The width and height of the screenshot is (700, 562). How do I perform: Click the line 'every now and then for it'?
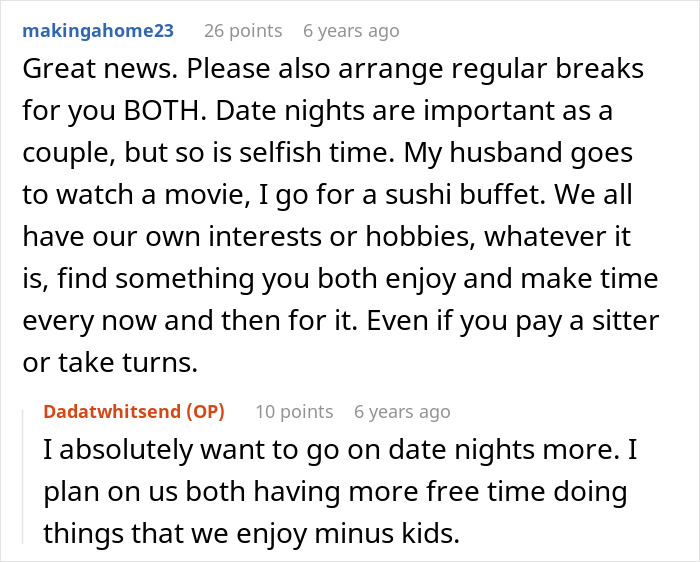(341, 321)
